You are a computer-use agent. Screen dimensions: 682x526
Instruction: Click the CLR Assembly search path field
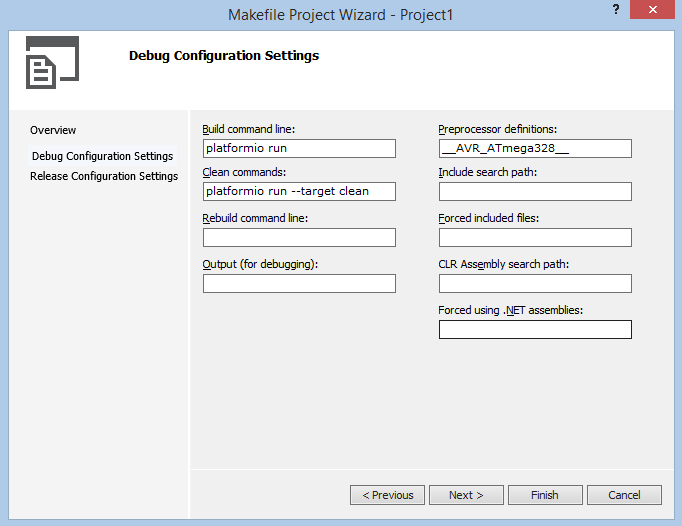535,283
